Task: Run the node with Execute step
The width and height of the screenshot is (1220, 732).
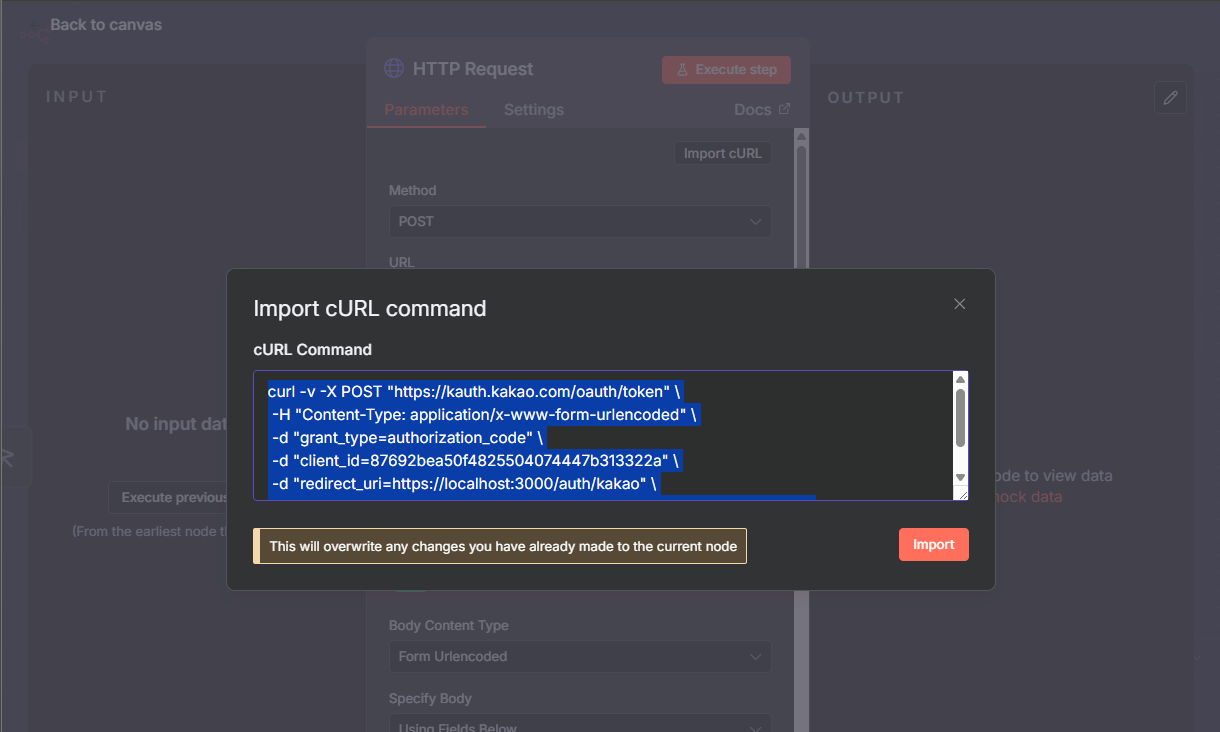Action: click(x=726, y=70)
